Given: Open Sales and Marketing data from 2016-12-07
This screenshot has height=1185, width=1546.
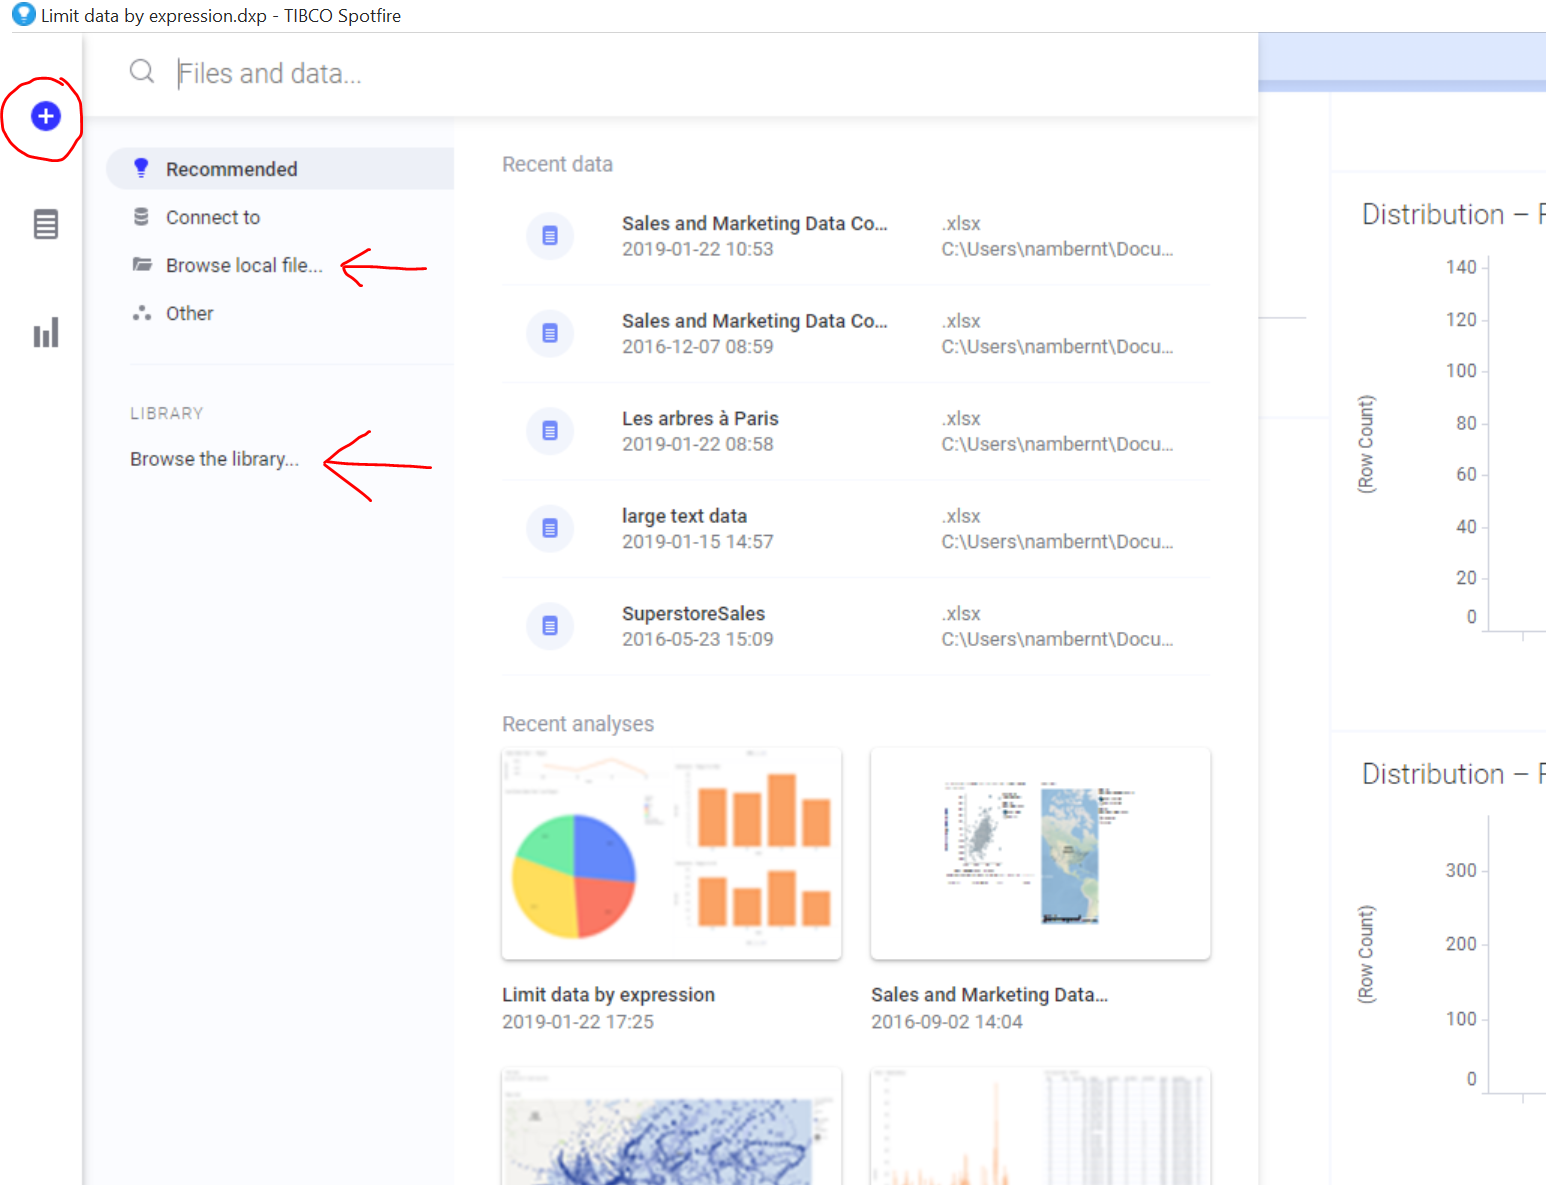Looking at the screenshot, I should pyautogui.click(x=754, y=333).
